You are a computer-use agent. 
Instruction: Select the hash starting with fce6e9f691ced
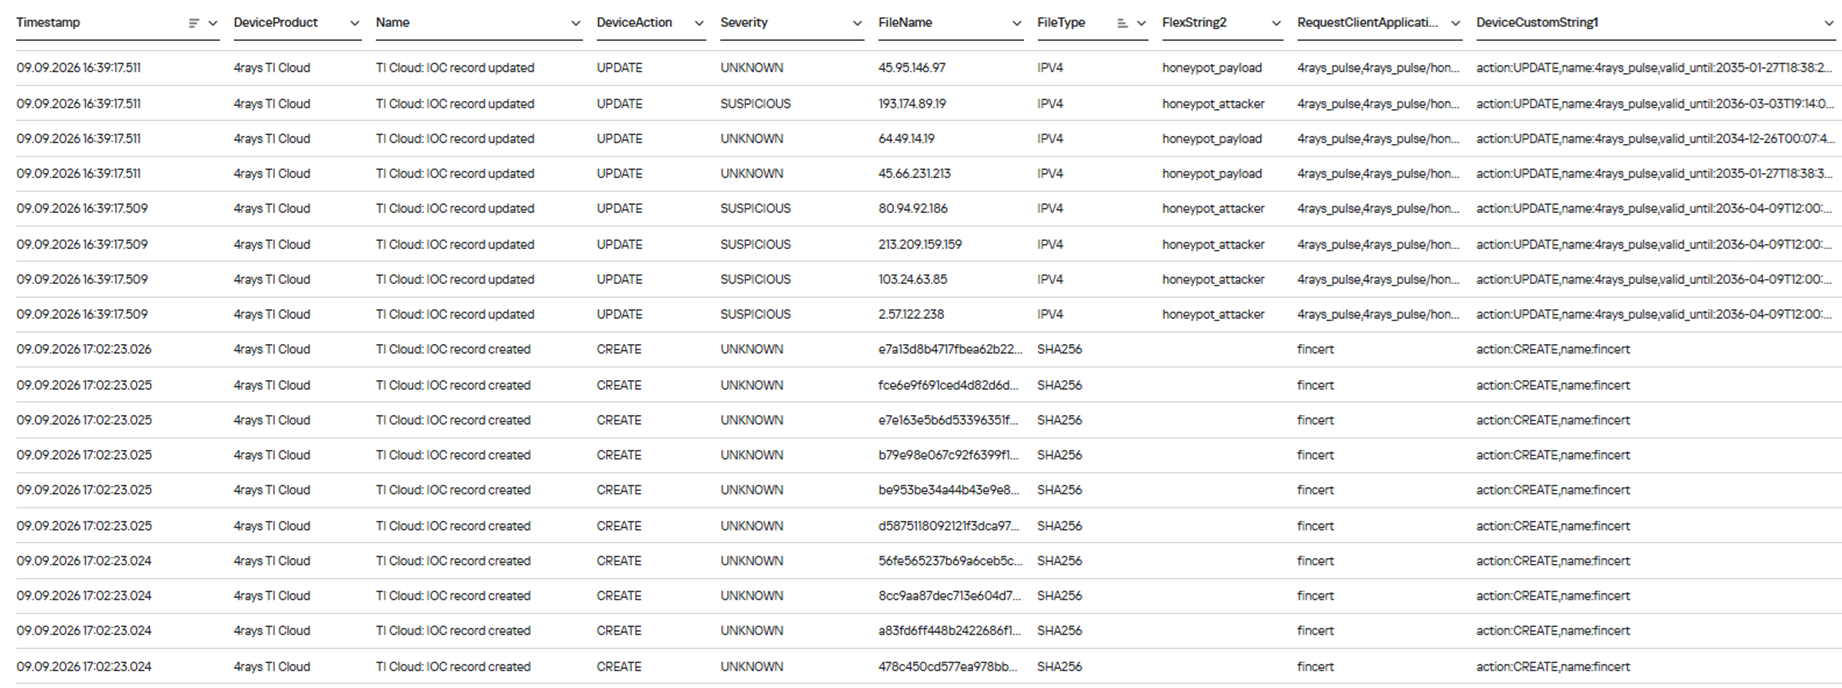coord(948,386)
